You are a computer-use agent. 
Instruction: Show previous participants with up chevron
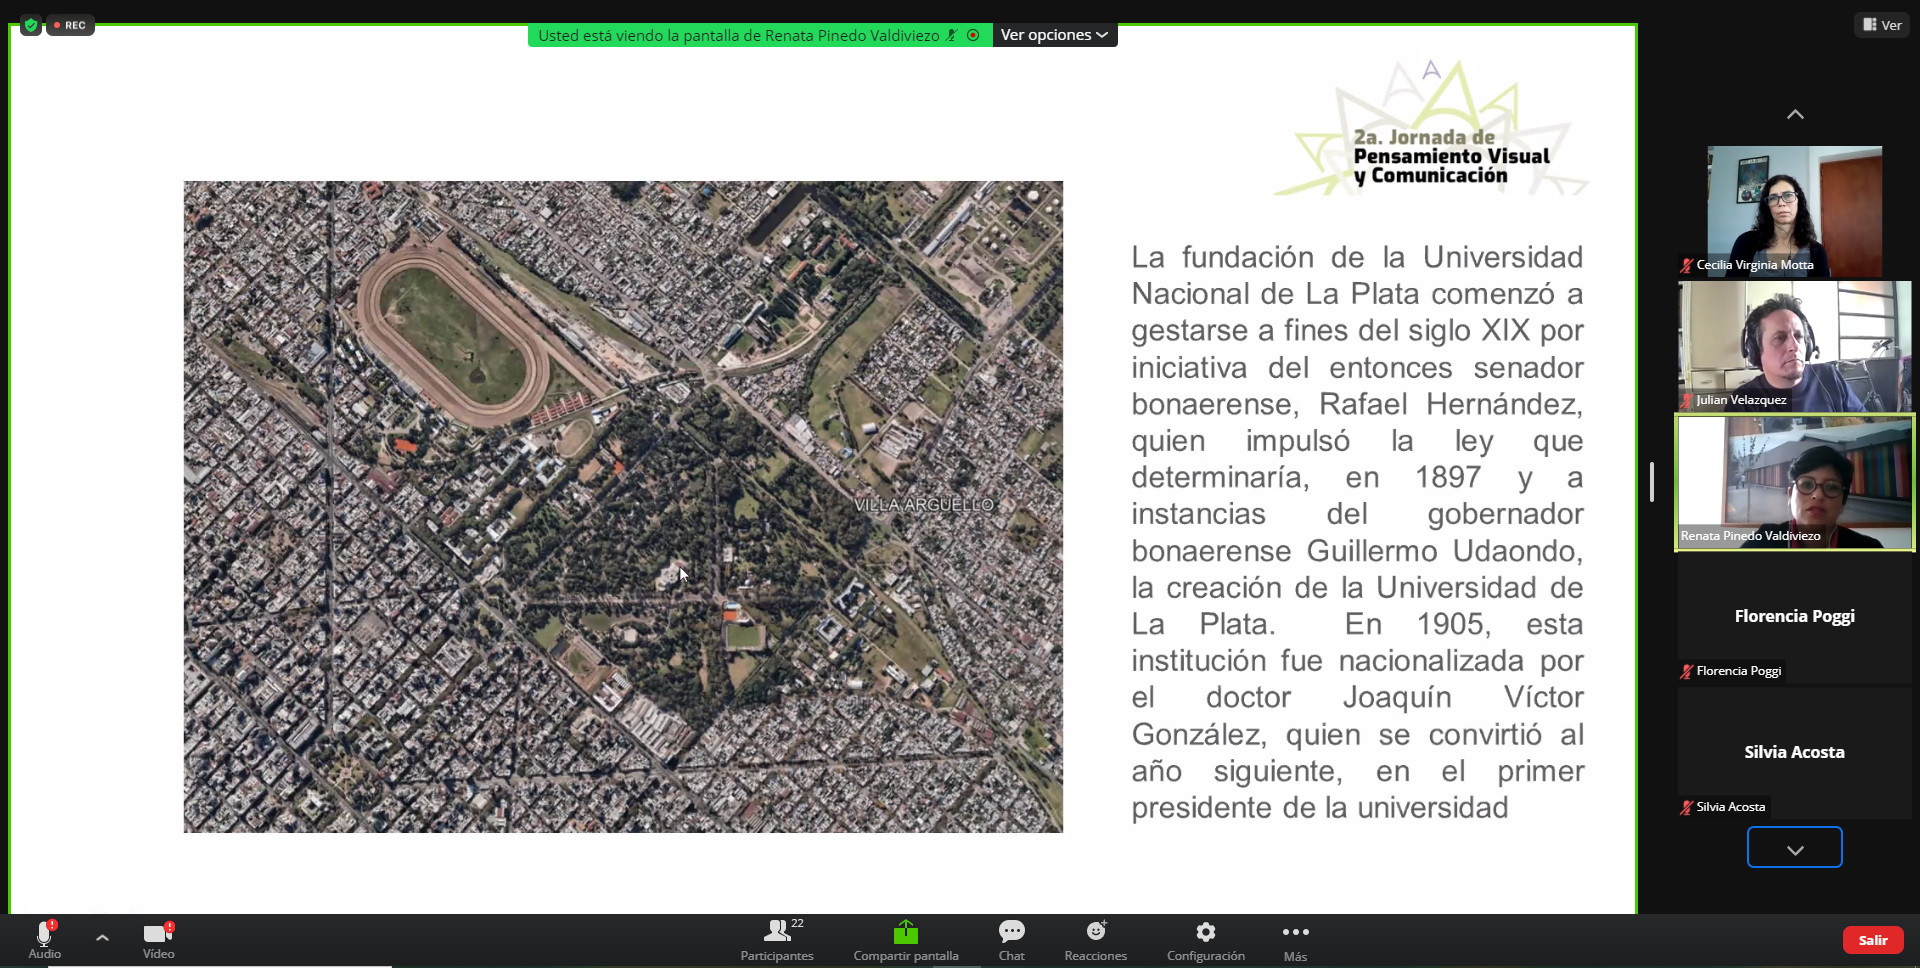click(1795, 115)
